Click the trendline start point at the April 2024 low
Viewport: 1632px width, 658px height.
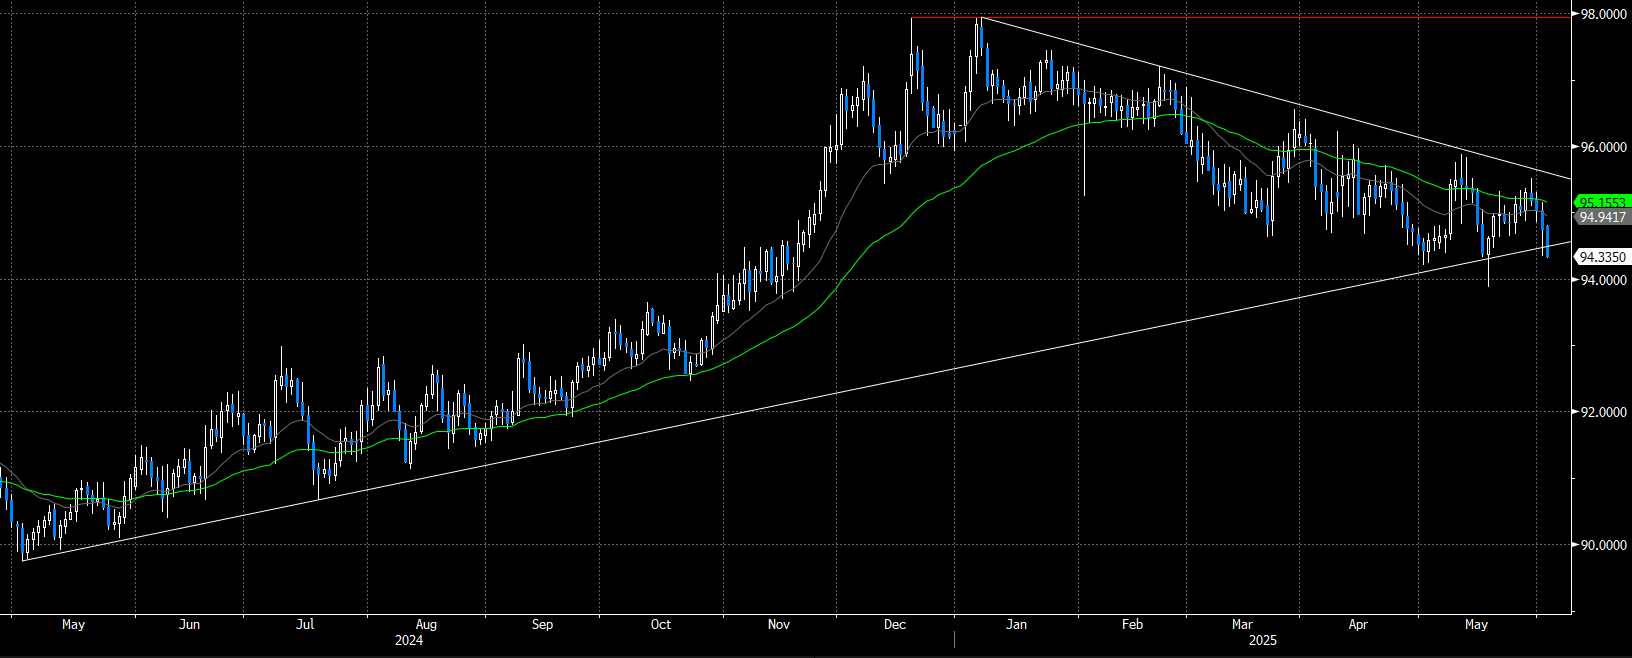click(x=23, y=560)
